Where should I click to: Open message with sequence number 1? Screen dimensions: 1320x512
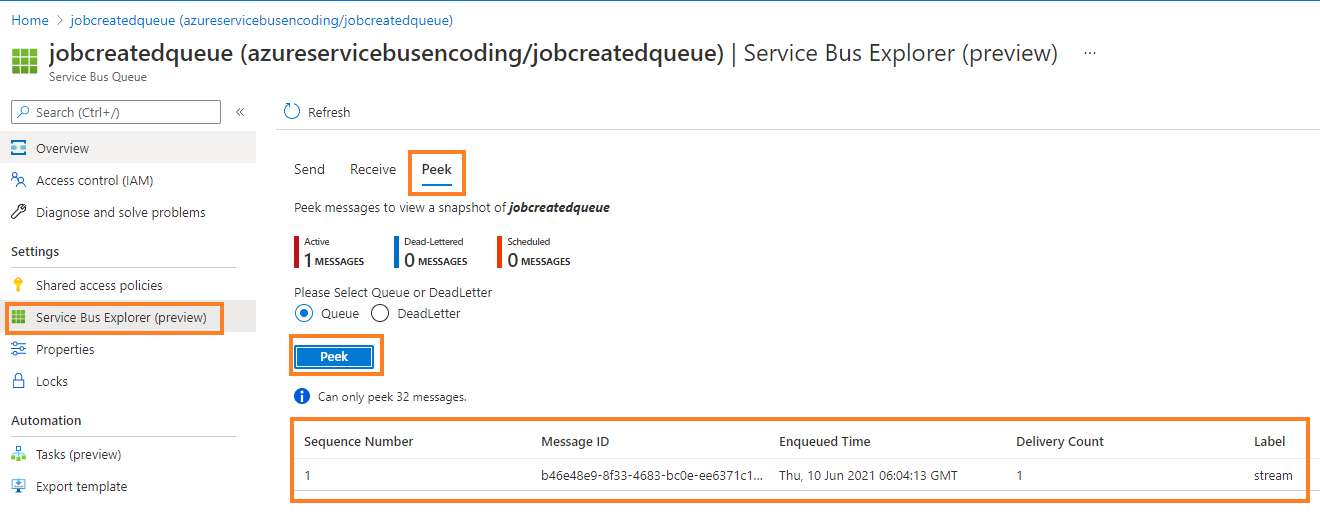pyautogui.click(x=308, y=475)
